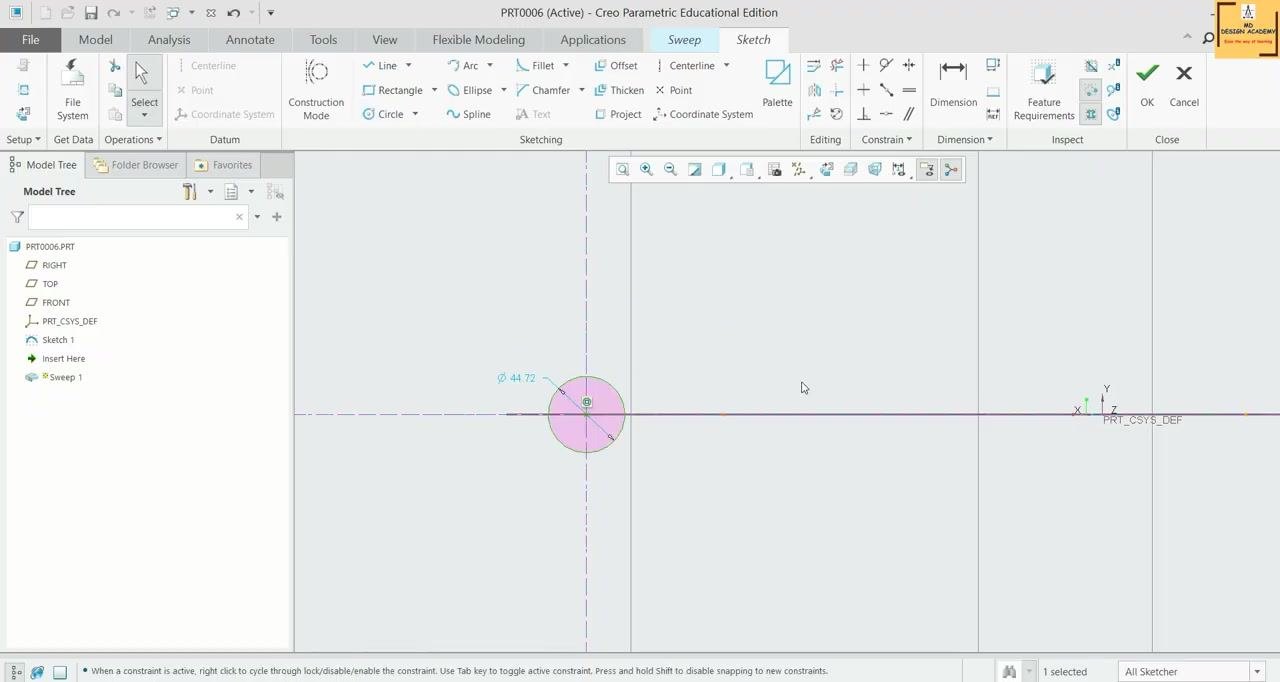
Task: Open Feature Requirements
Action: pyautogui.click(x=1044, y=90)
